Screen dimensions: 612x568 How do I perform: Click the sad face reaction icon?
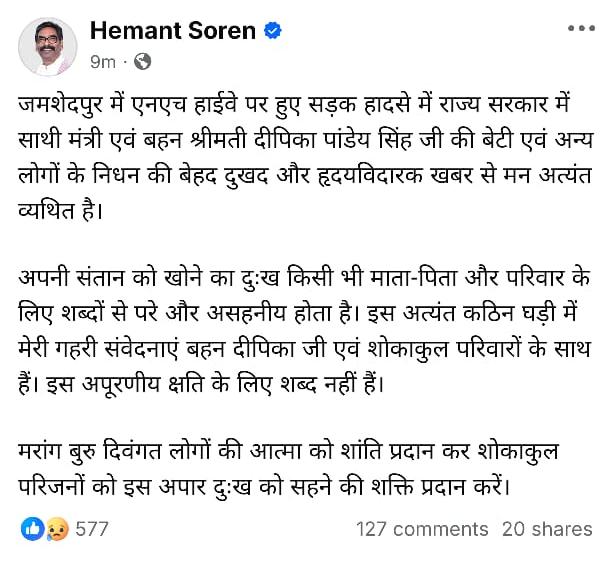tap(57, 529)
